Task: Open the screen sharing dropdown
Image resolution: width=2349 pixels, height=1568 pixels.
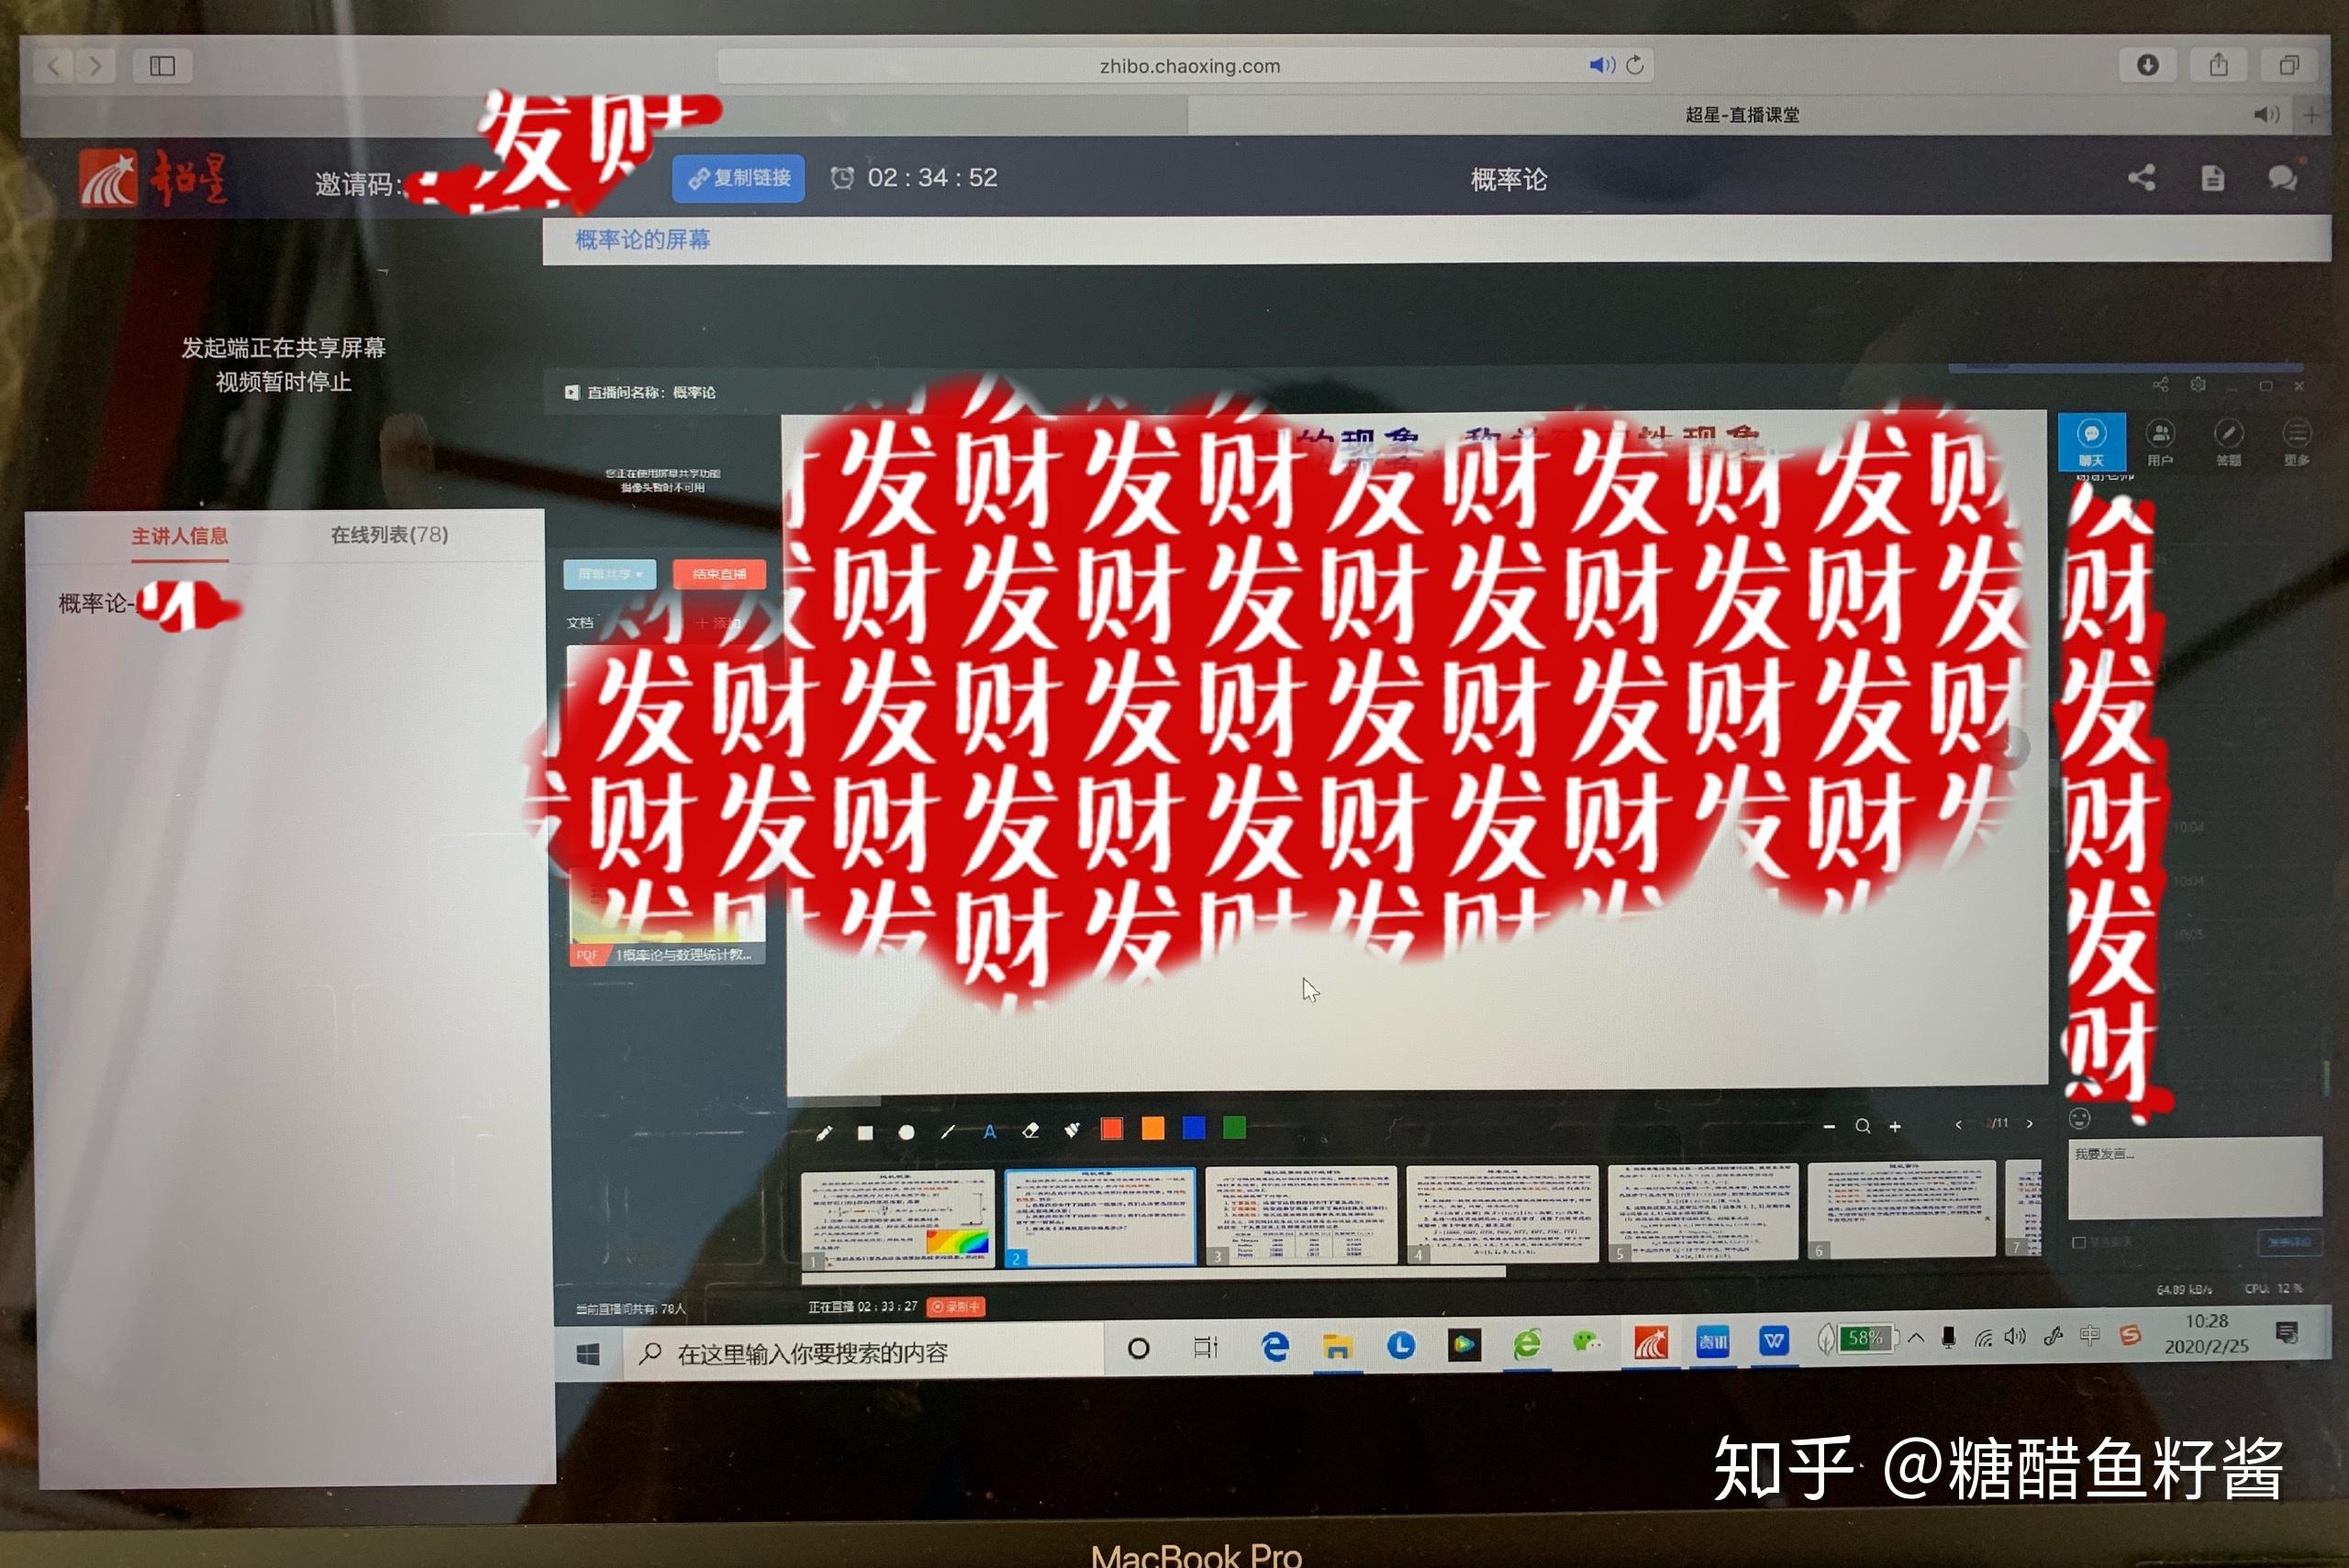Action: [610, 574]
